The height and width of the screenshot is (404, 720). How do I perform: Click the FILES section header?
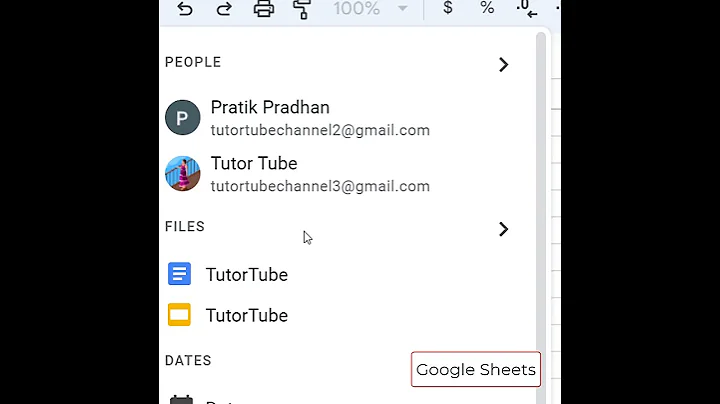coord(185,226)
